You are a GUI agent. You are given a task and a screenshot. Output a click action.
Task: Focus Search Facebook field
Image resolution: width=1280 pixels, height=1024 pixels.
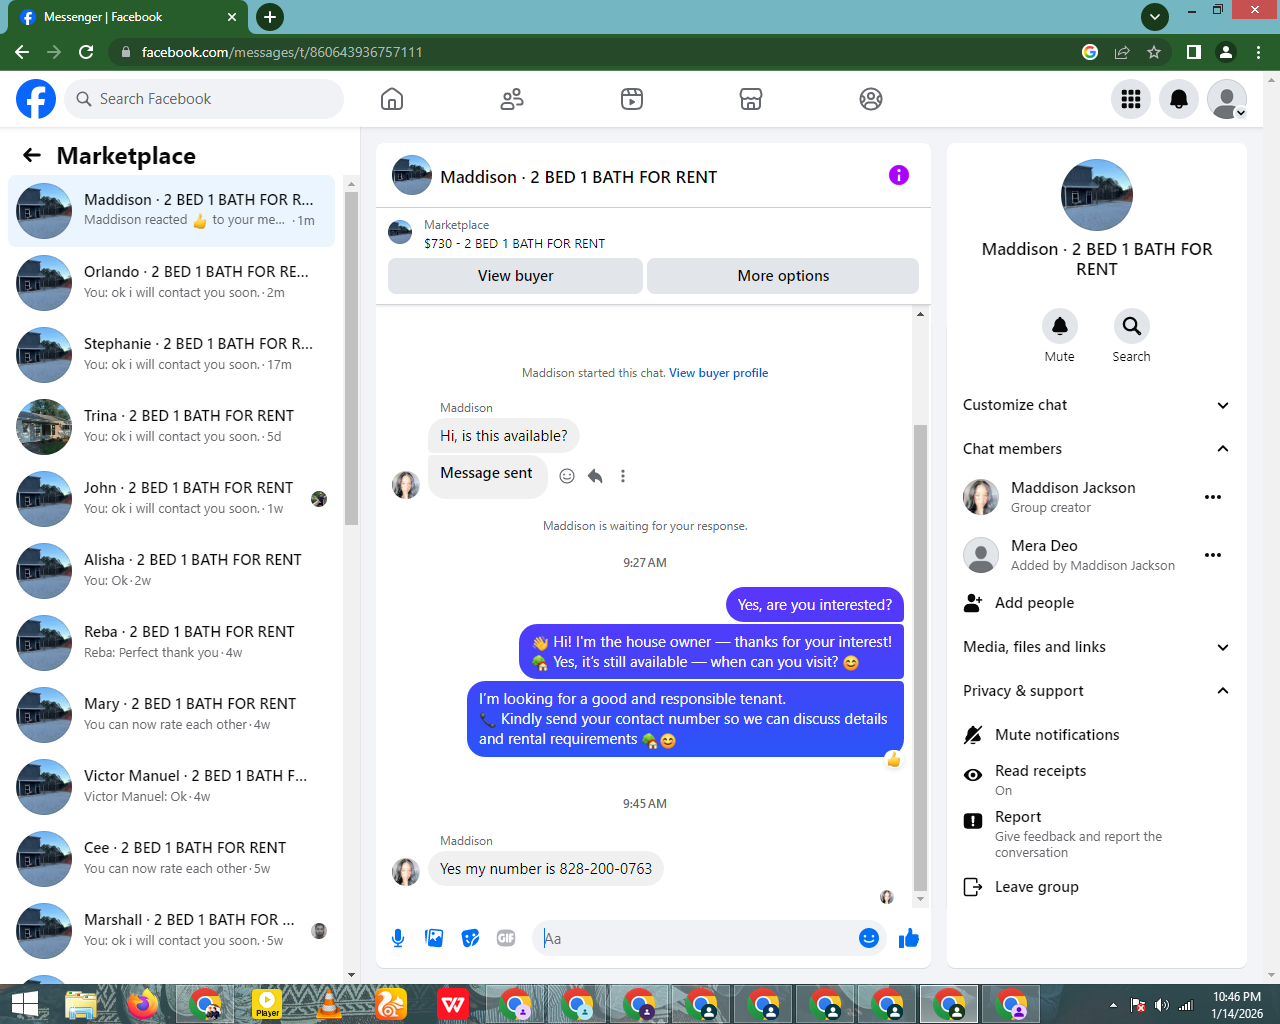click(x=205, y=99)
